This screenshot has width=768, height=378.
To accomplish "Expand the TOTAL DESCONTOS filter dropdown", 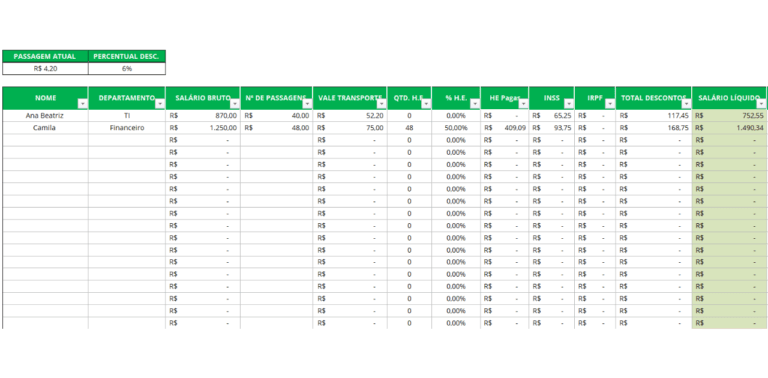I will 686,104.
